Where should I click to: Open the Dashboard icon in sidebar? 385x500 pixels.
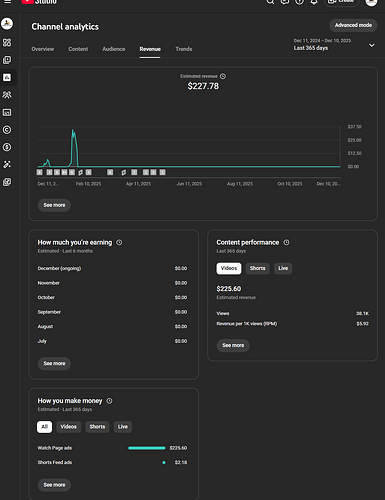pyautogui.click(x=7, y=43)
